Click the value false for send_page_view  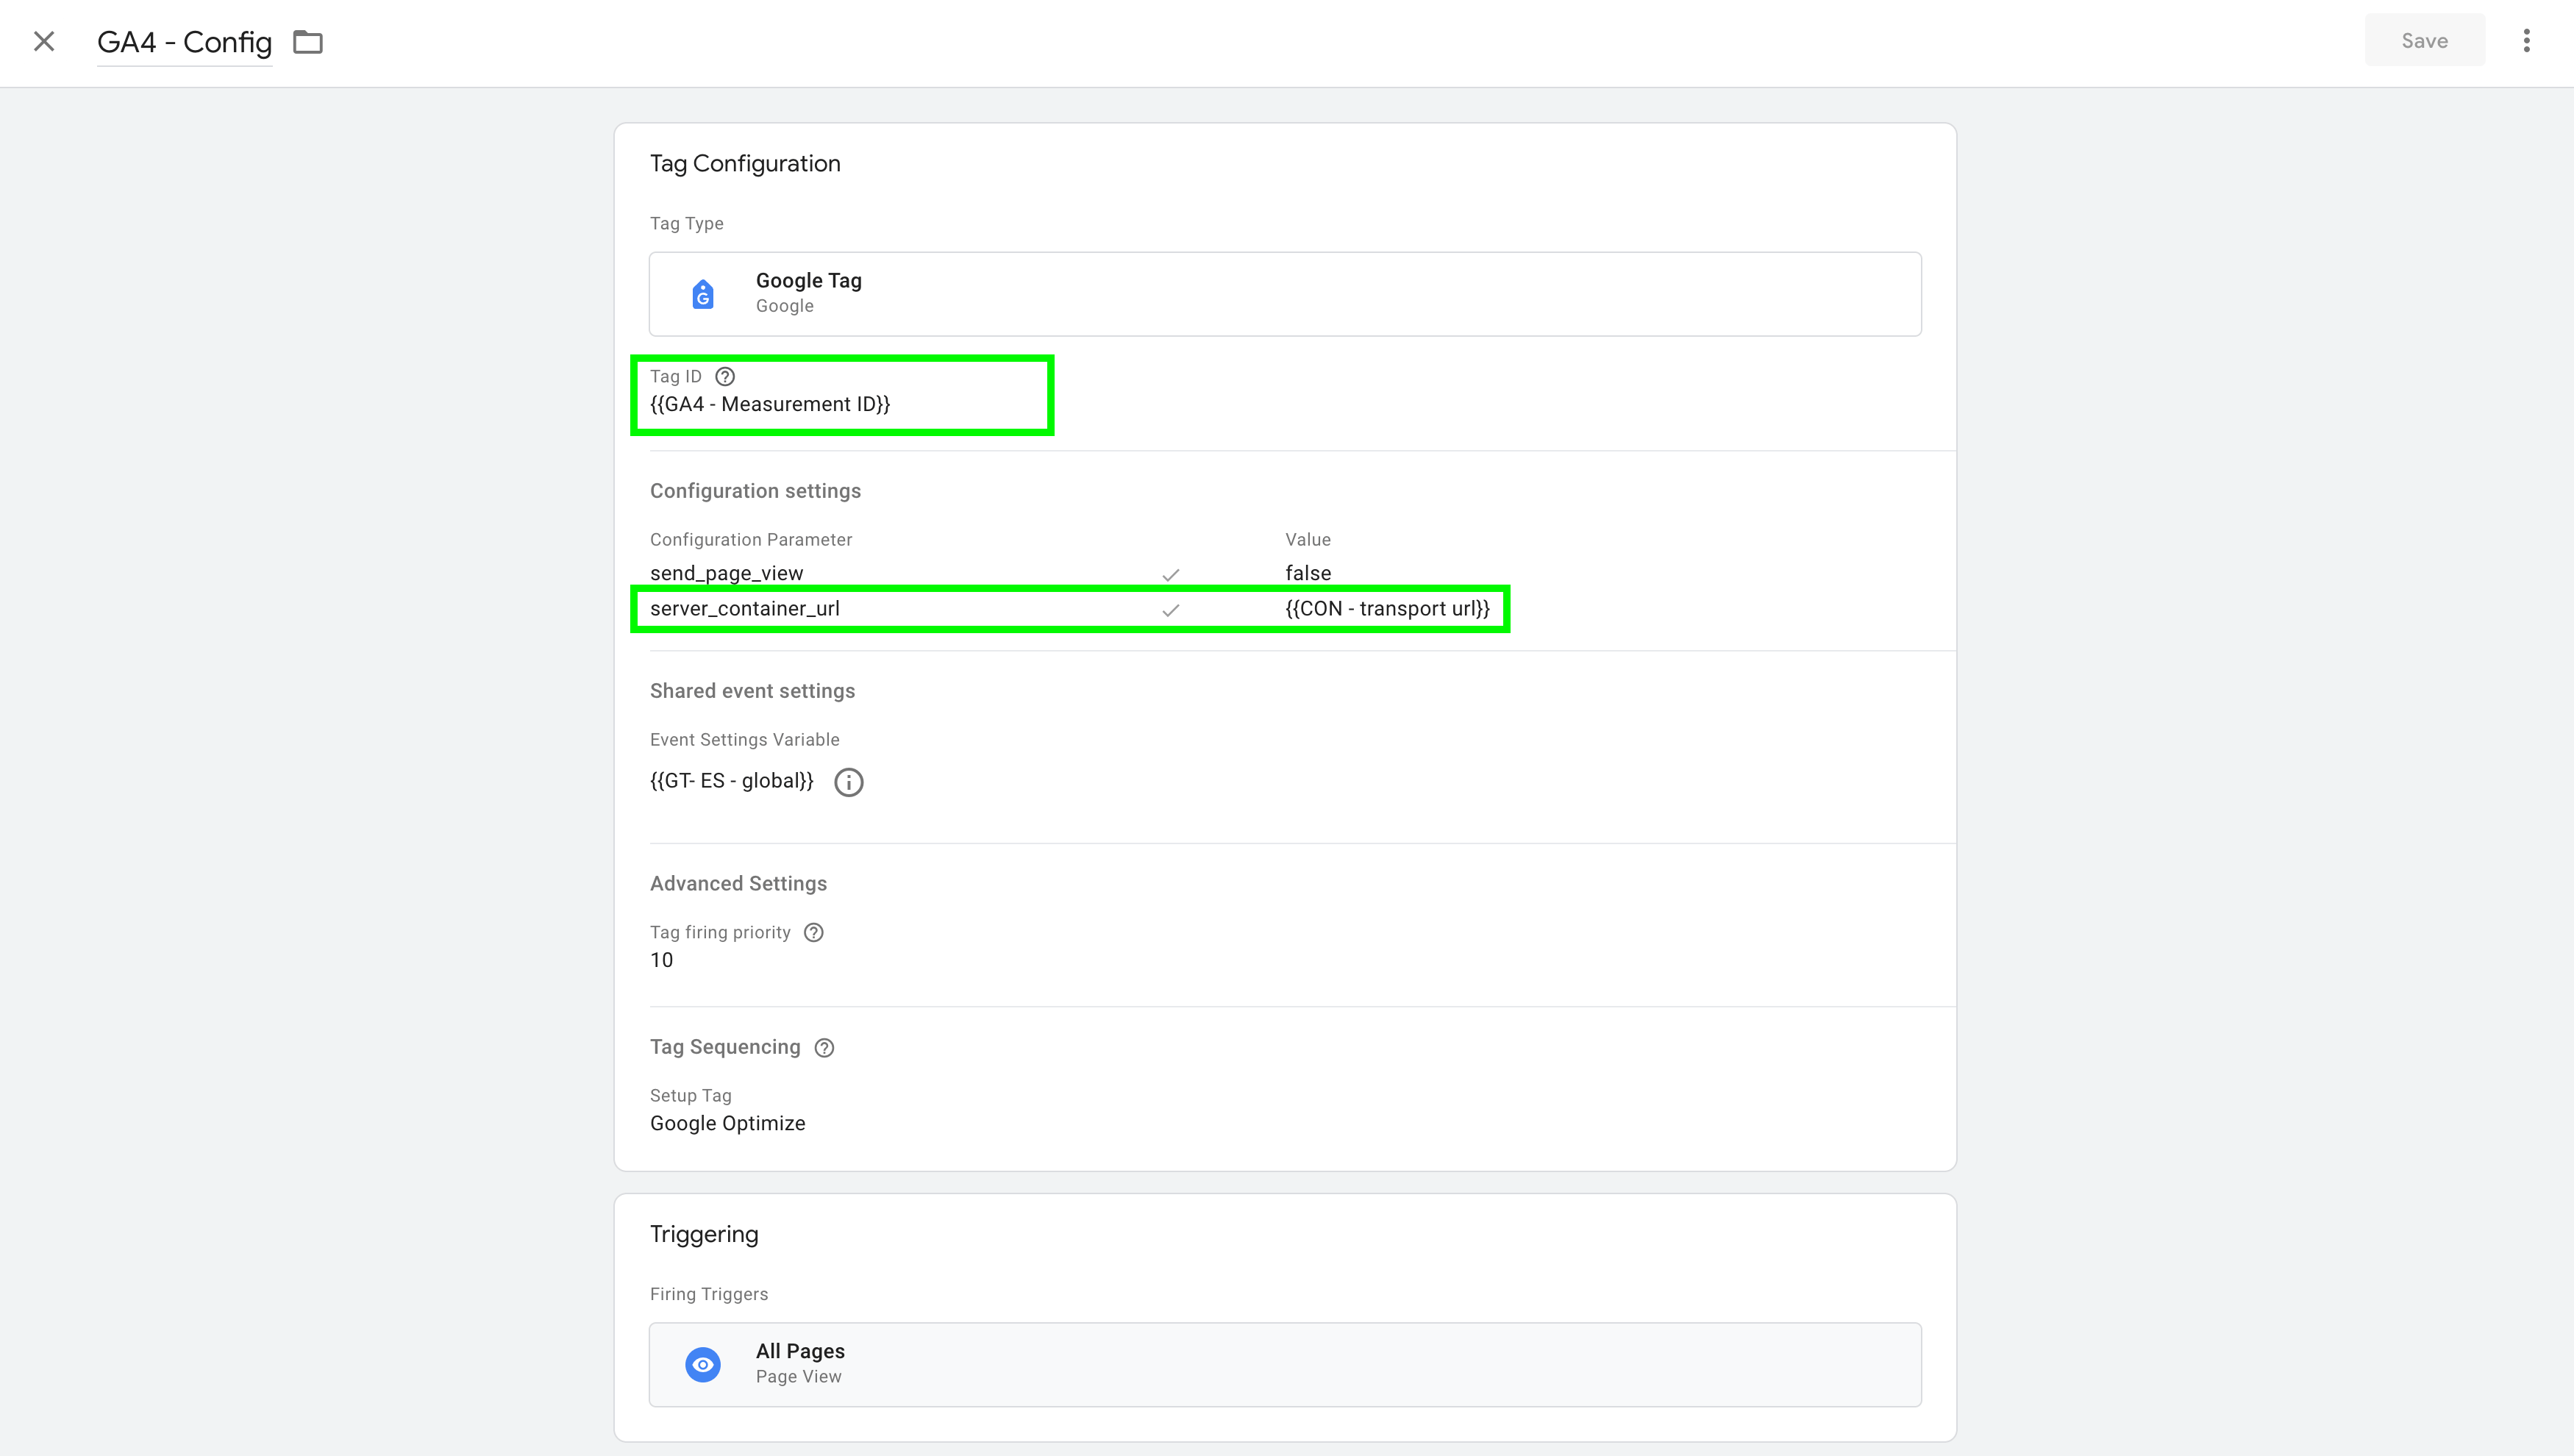click(x=1308, y=573)
